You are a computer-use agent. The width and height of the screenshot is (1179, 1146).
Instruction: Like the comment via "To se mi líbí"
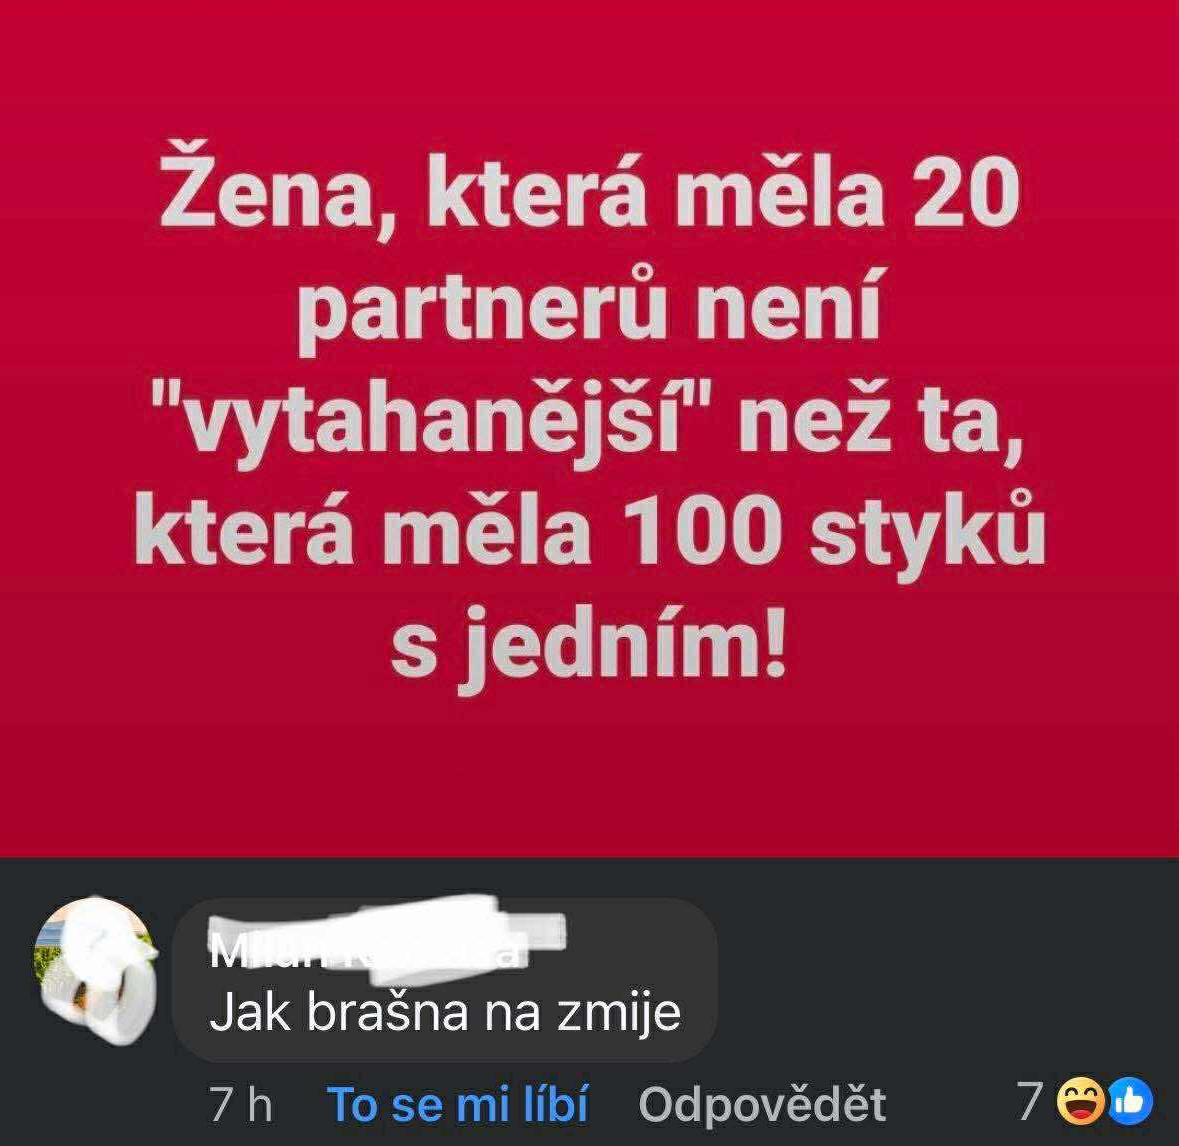click(x=457, y=1104)
